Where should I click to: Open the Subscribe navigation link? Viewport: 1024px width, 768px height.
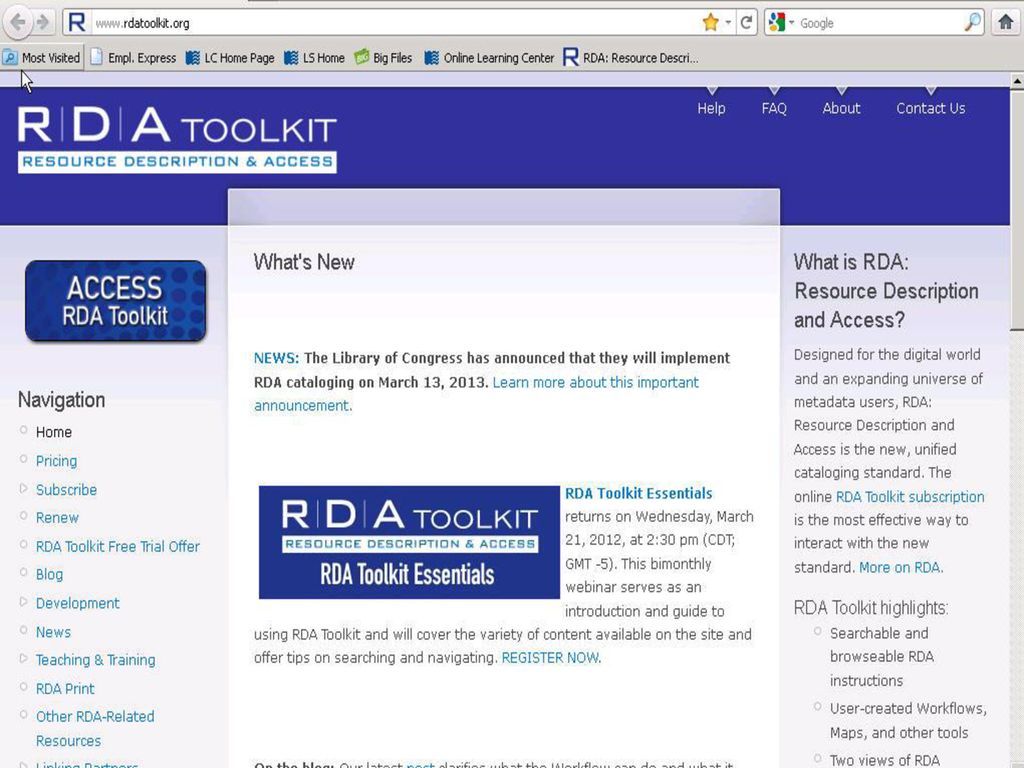point(66,489)
